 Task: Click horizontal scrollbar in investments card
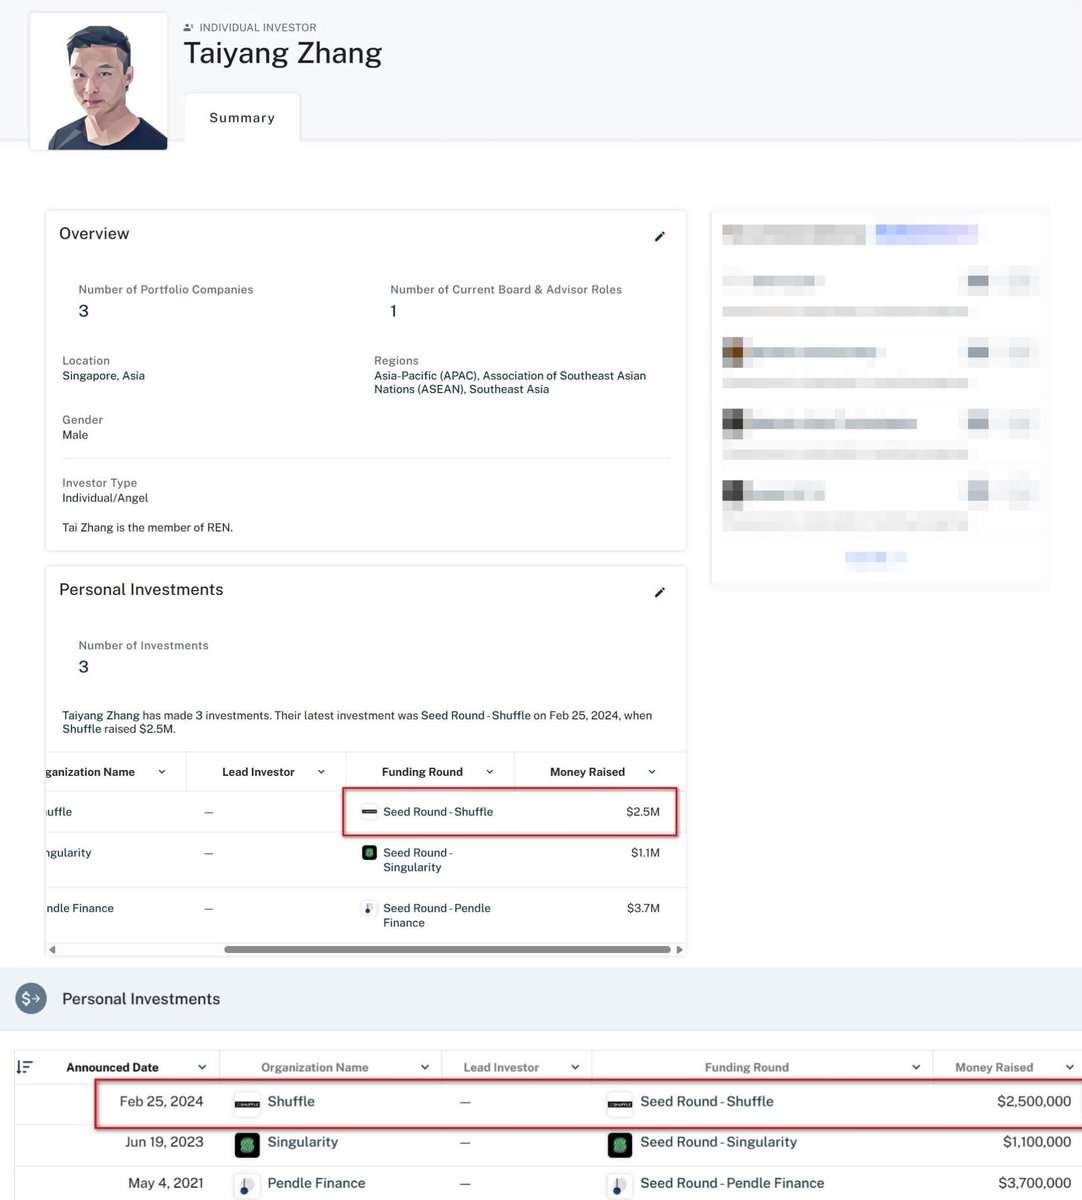447,949
